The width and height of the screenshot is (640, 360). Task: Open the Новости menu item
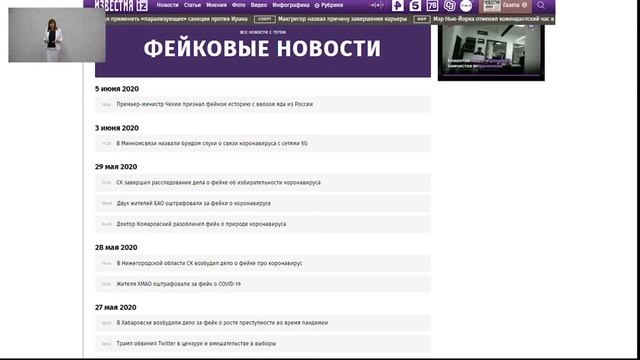tap(167, 5)
